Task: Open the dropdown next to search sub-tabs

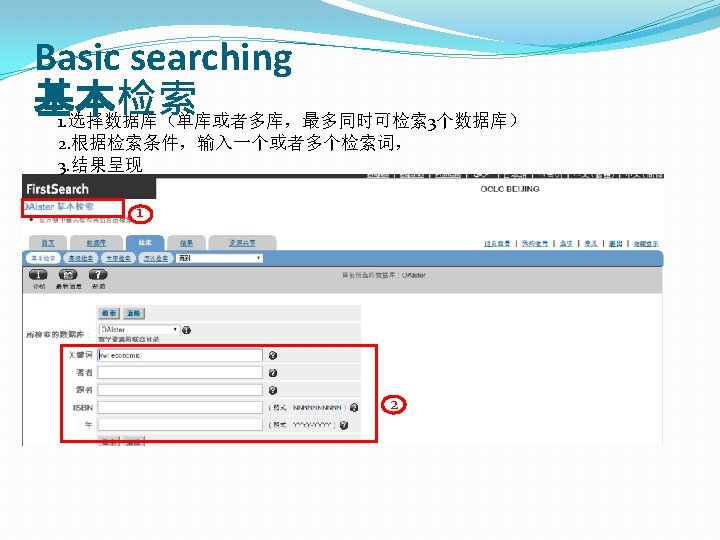Action: [x=219, y=258]
